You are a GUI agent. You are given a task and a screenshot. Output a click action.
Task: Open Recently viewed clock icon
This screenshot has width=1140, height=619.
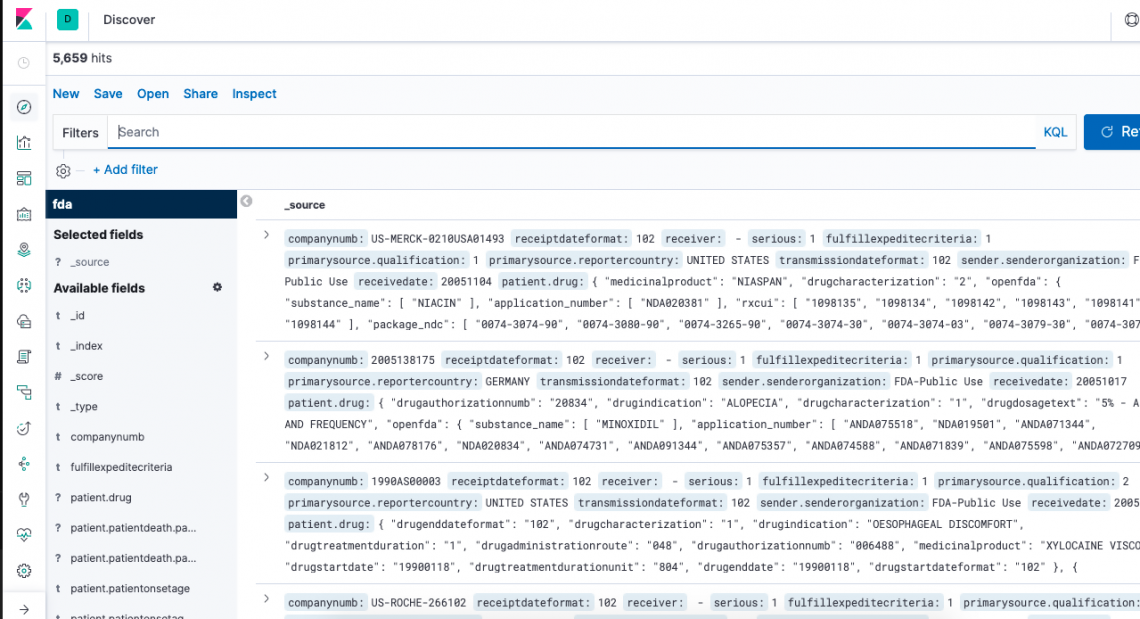[x=24, y=63]
